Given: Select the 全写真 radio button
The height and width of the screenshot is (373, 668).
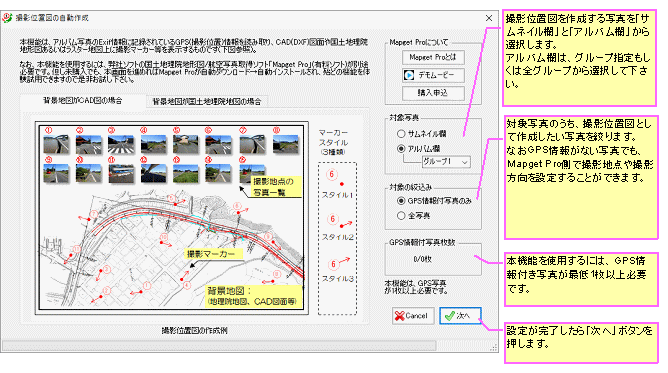Looking at the screenshot, I should [x=400, y=216].
